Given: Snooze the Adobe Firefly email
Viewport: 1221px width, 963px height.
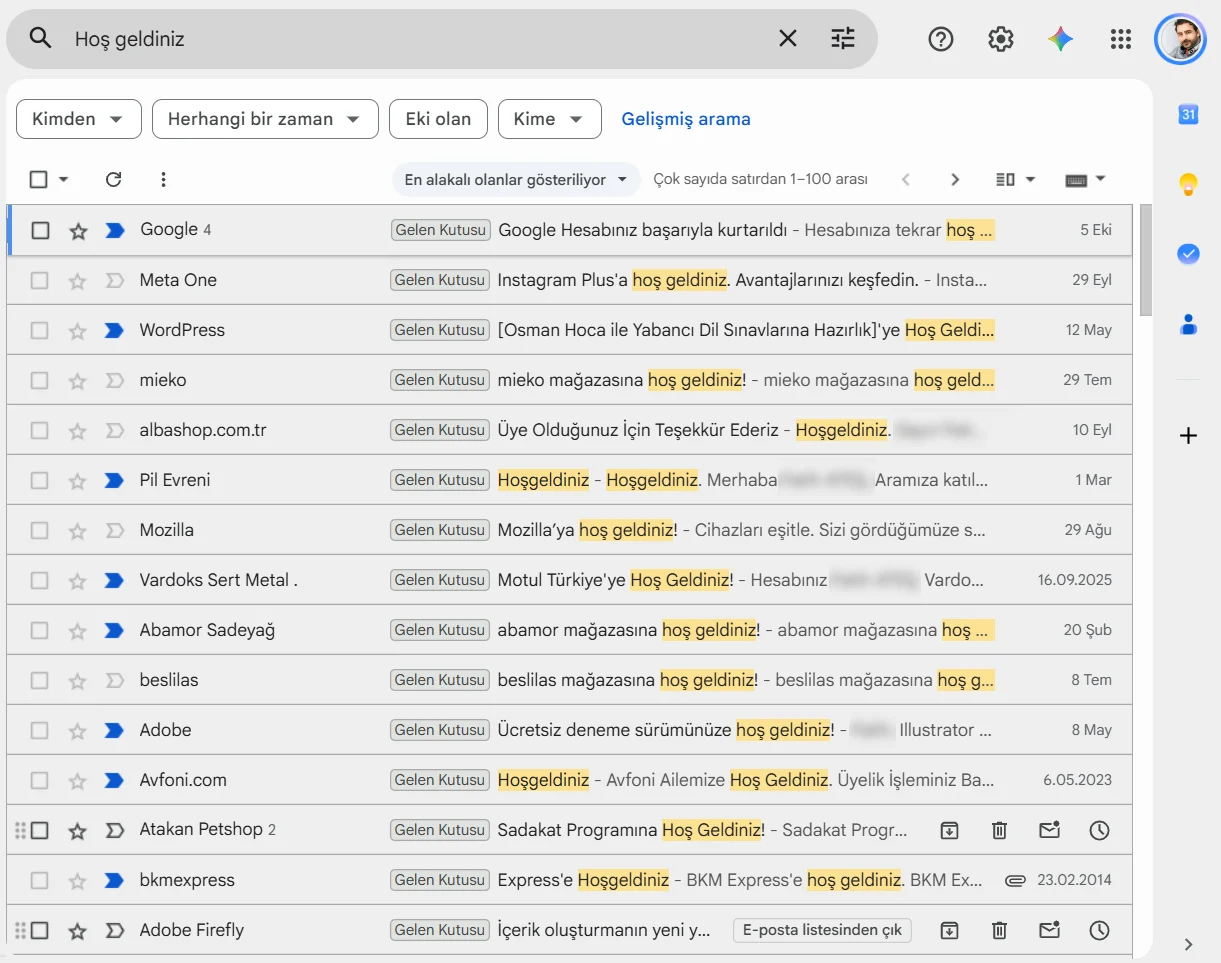Looking at the screenshot, I should 1099,930.
